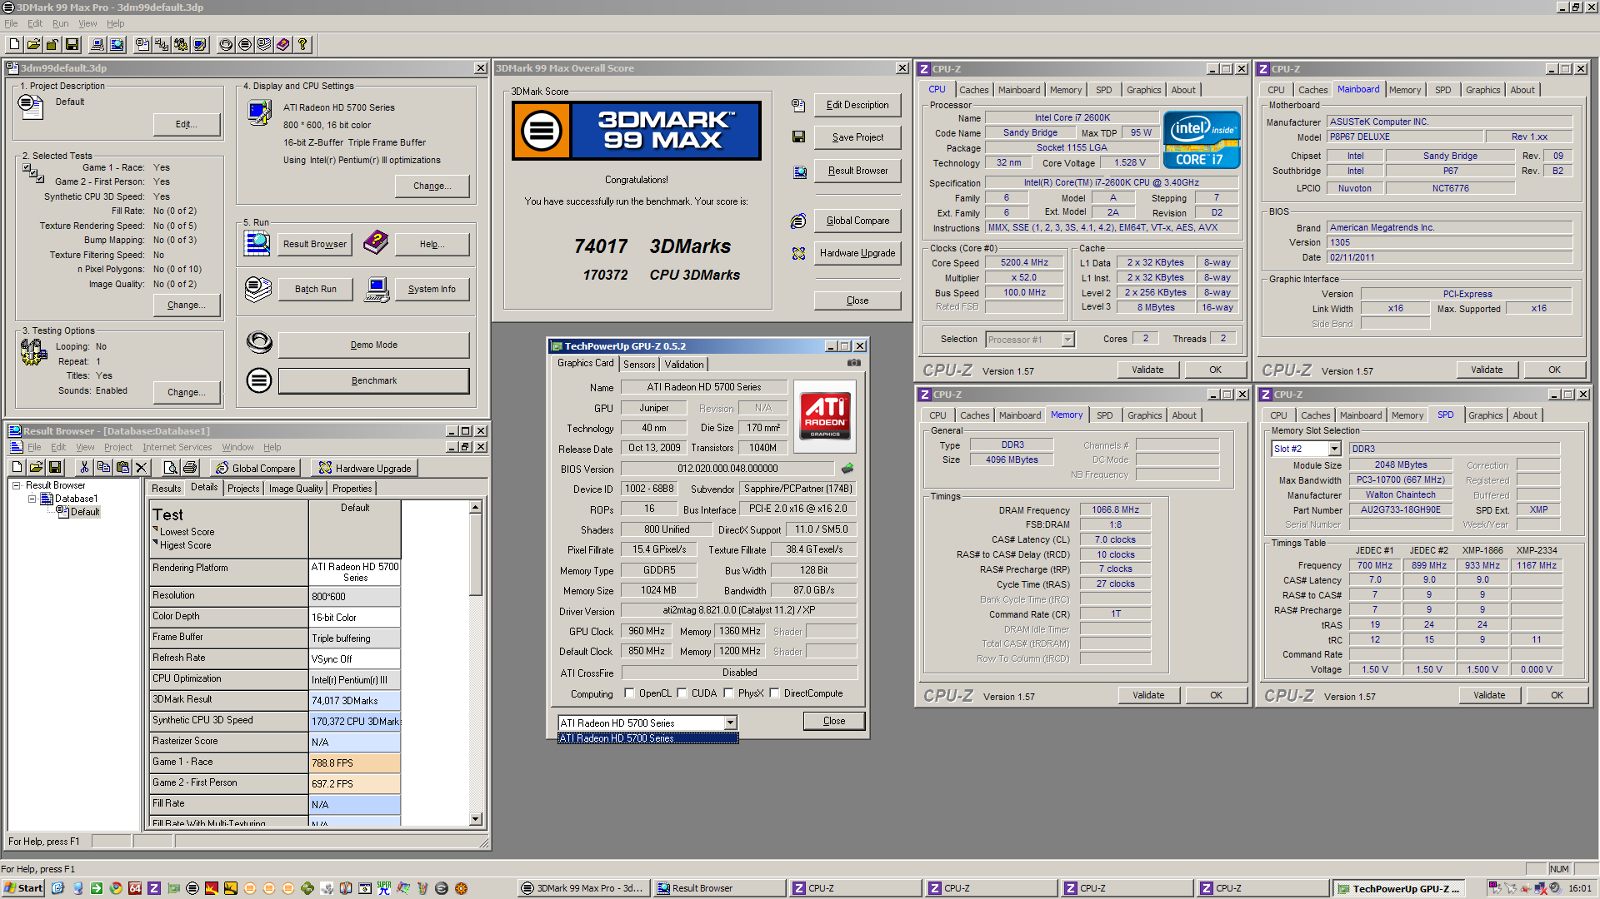1600x899 pixels.
Task: Run Benchmark from the round toolbar icon
Action: point(245,44)
